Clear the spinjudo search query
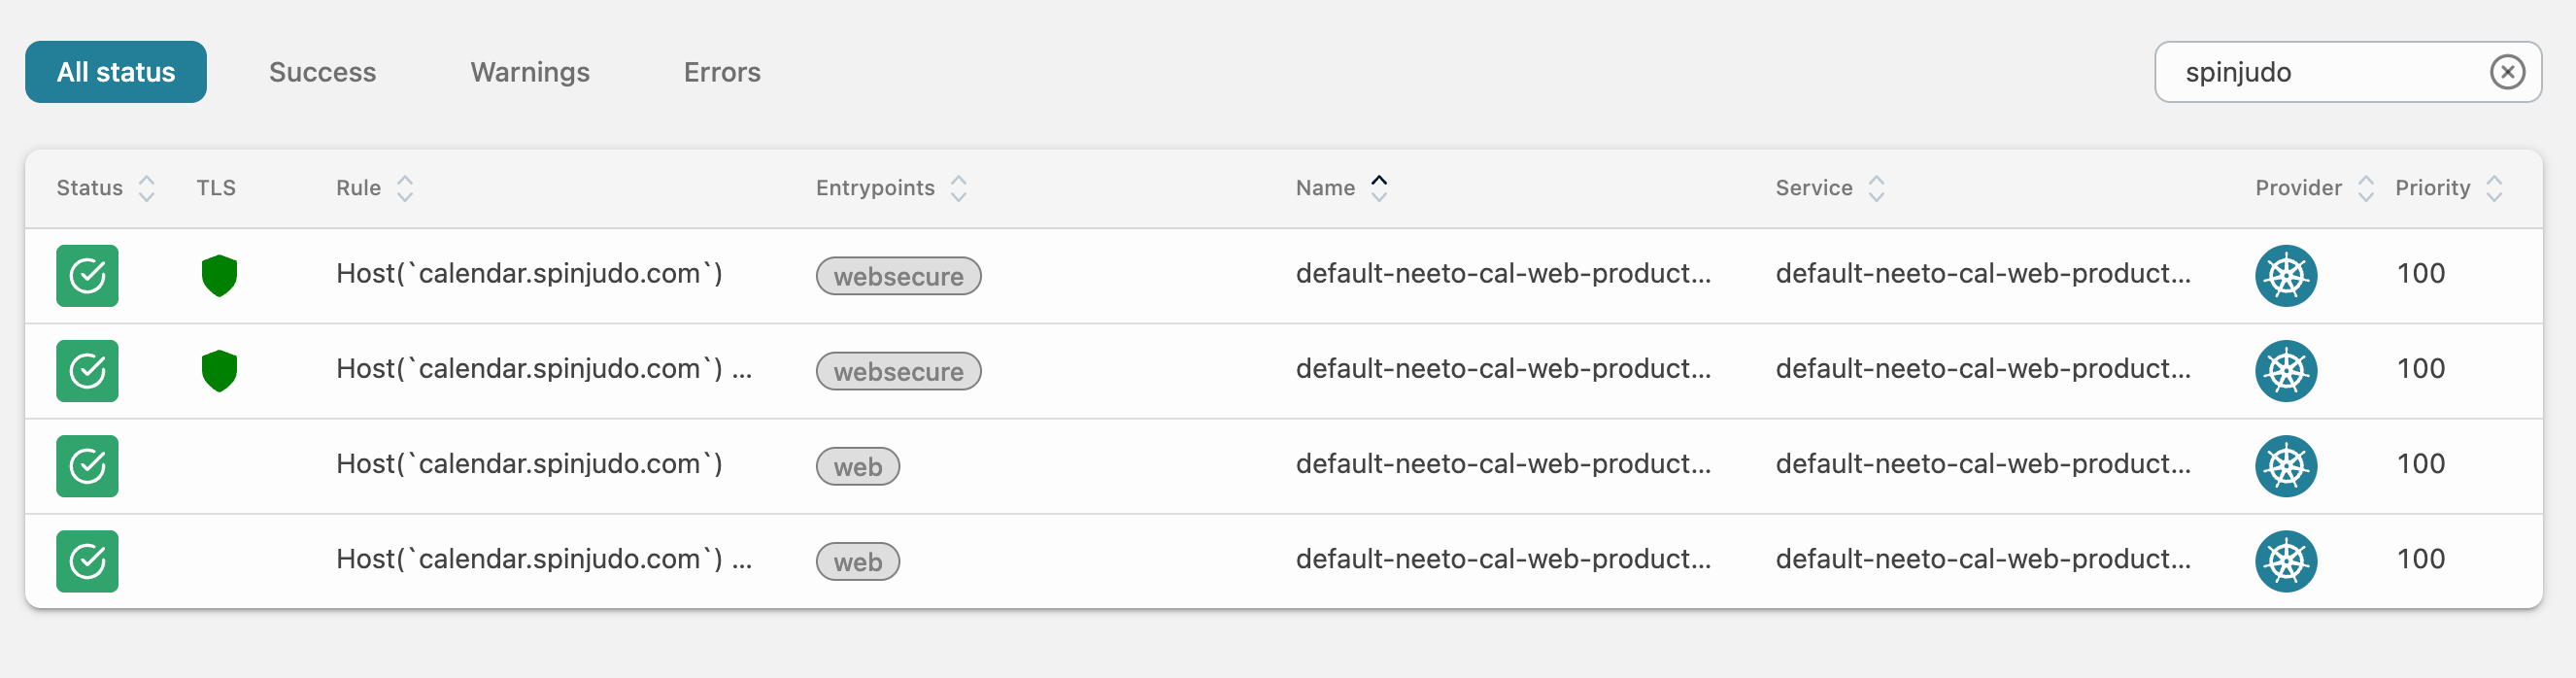Screen dimensions: 2576x678 pos(2508,71)
